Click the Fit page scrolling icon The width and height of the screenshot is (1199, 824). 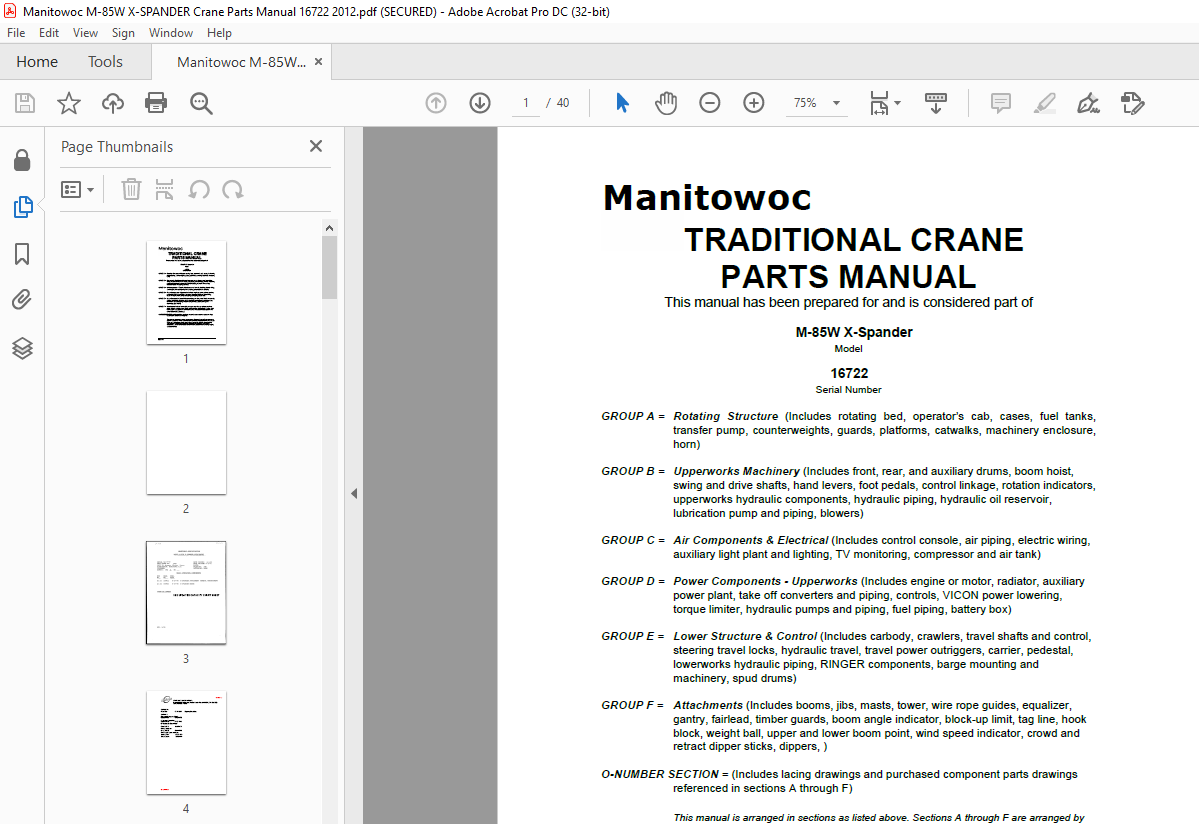[879, 103]
